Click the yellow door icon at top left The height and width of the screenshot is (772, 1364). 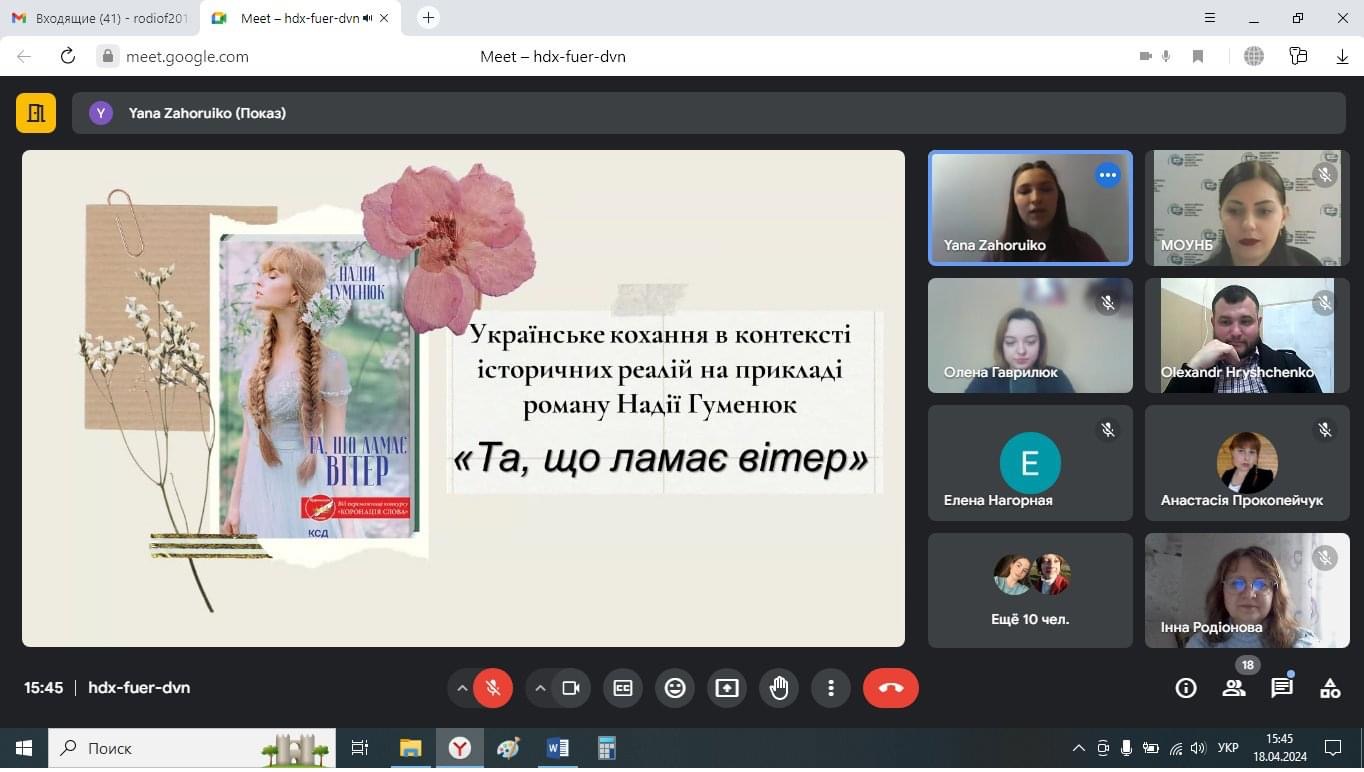click(x=36, y=113)
